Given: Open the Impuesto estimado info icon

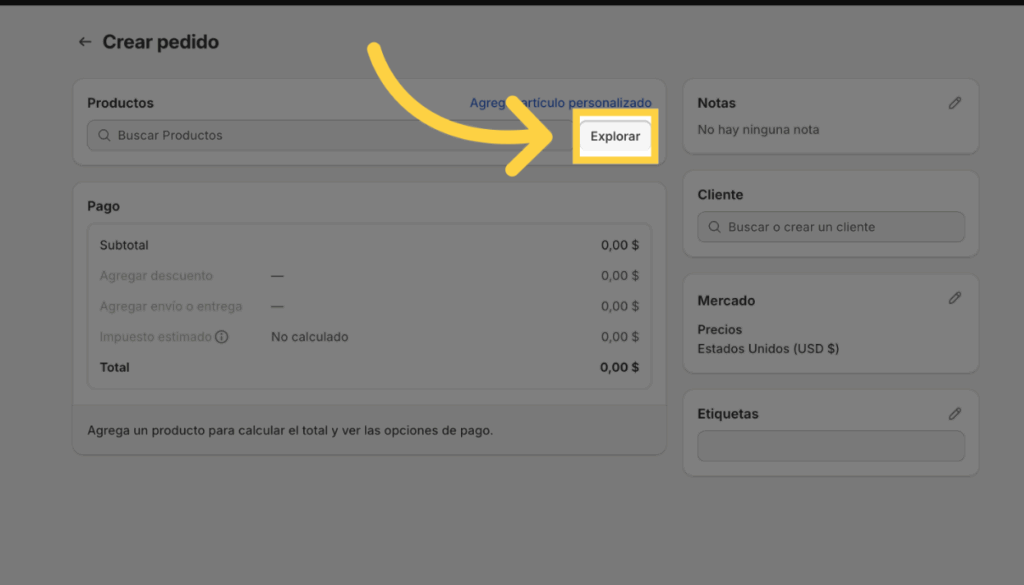Looking at the screenshot, I should point(222,337).
